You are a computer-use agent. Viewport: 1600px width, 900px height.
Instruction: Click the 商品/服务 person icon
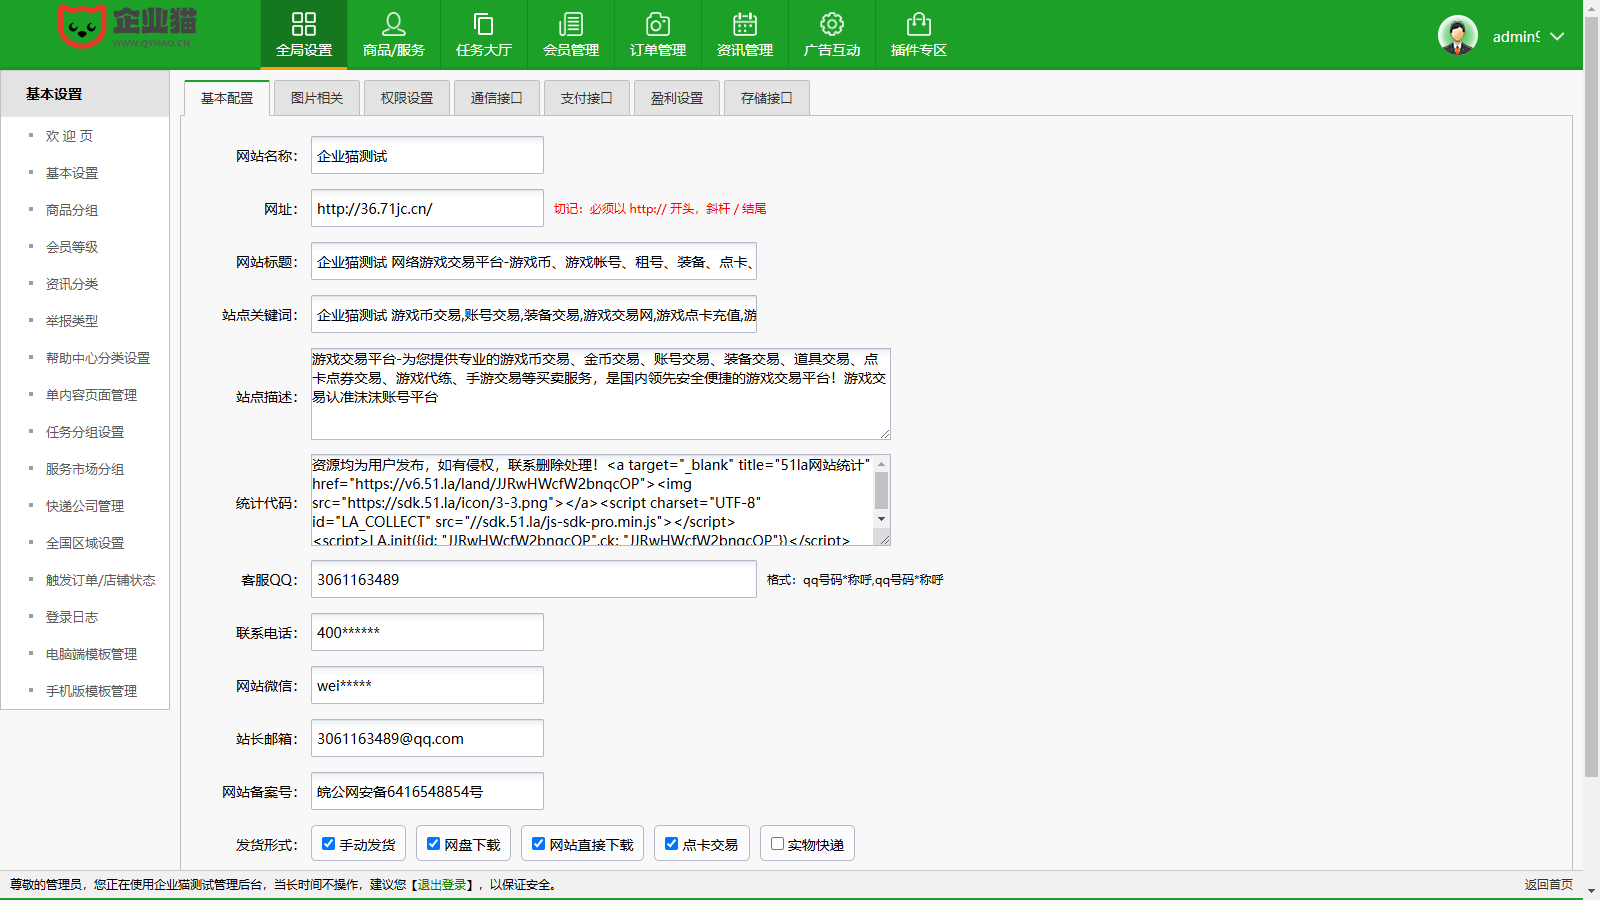[x=393, y=24]
